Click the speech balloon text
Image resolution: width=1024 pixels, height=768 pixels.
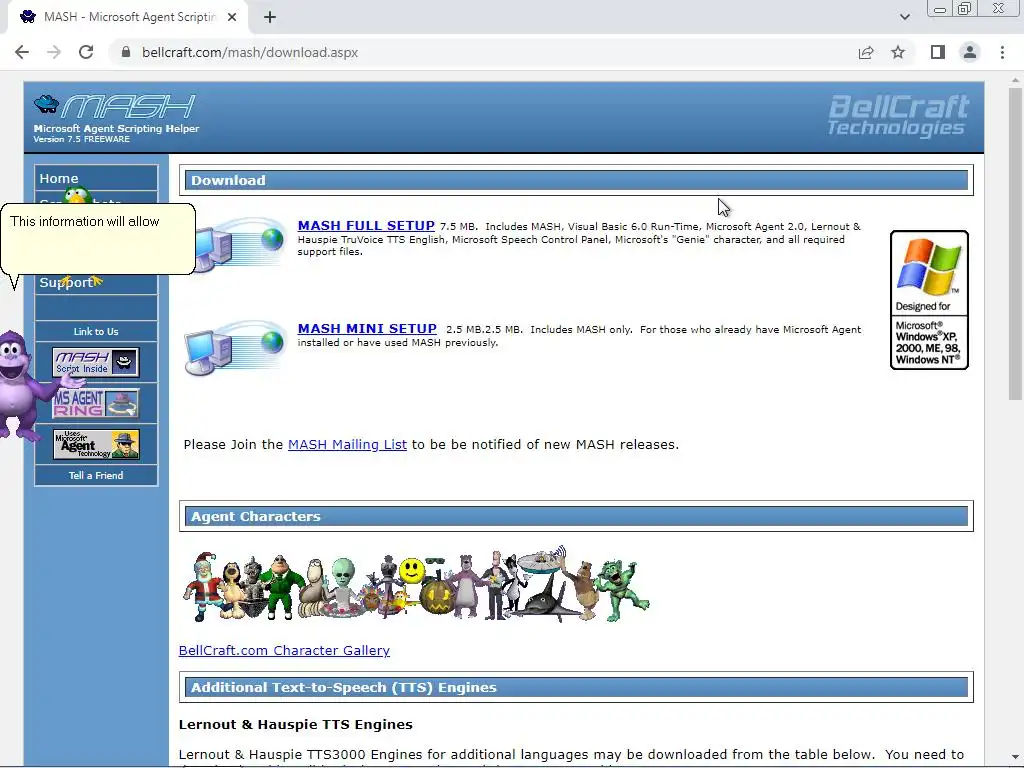click(x=84, y=221)
